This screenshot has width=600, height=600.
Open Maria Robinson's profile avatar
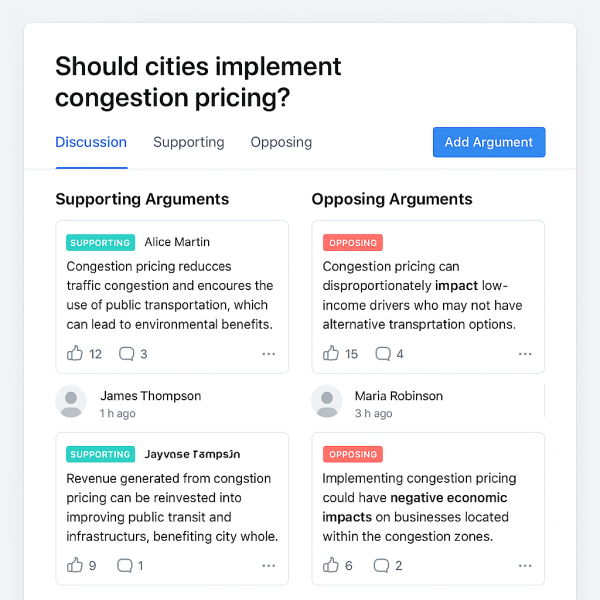click(327, 402)
